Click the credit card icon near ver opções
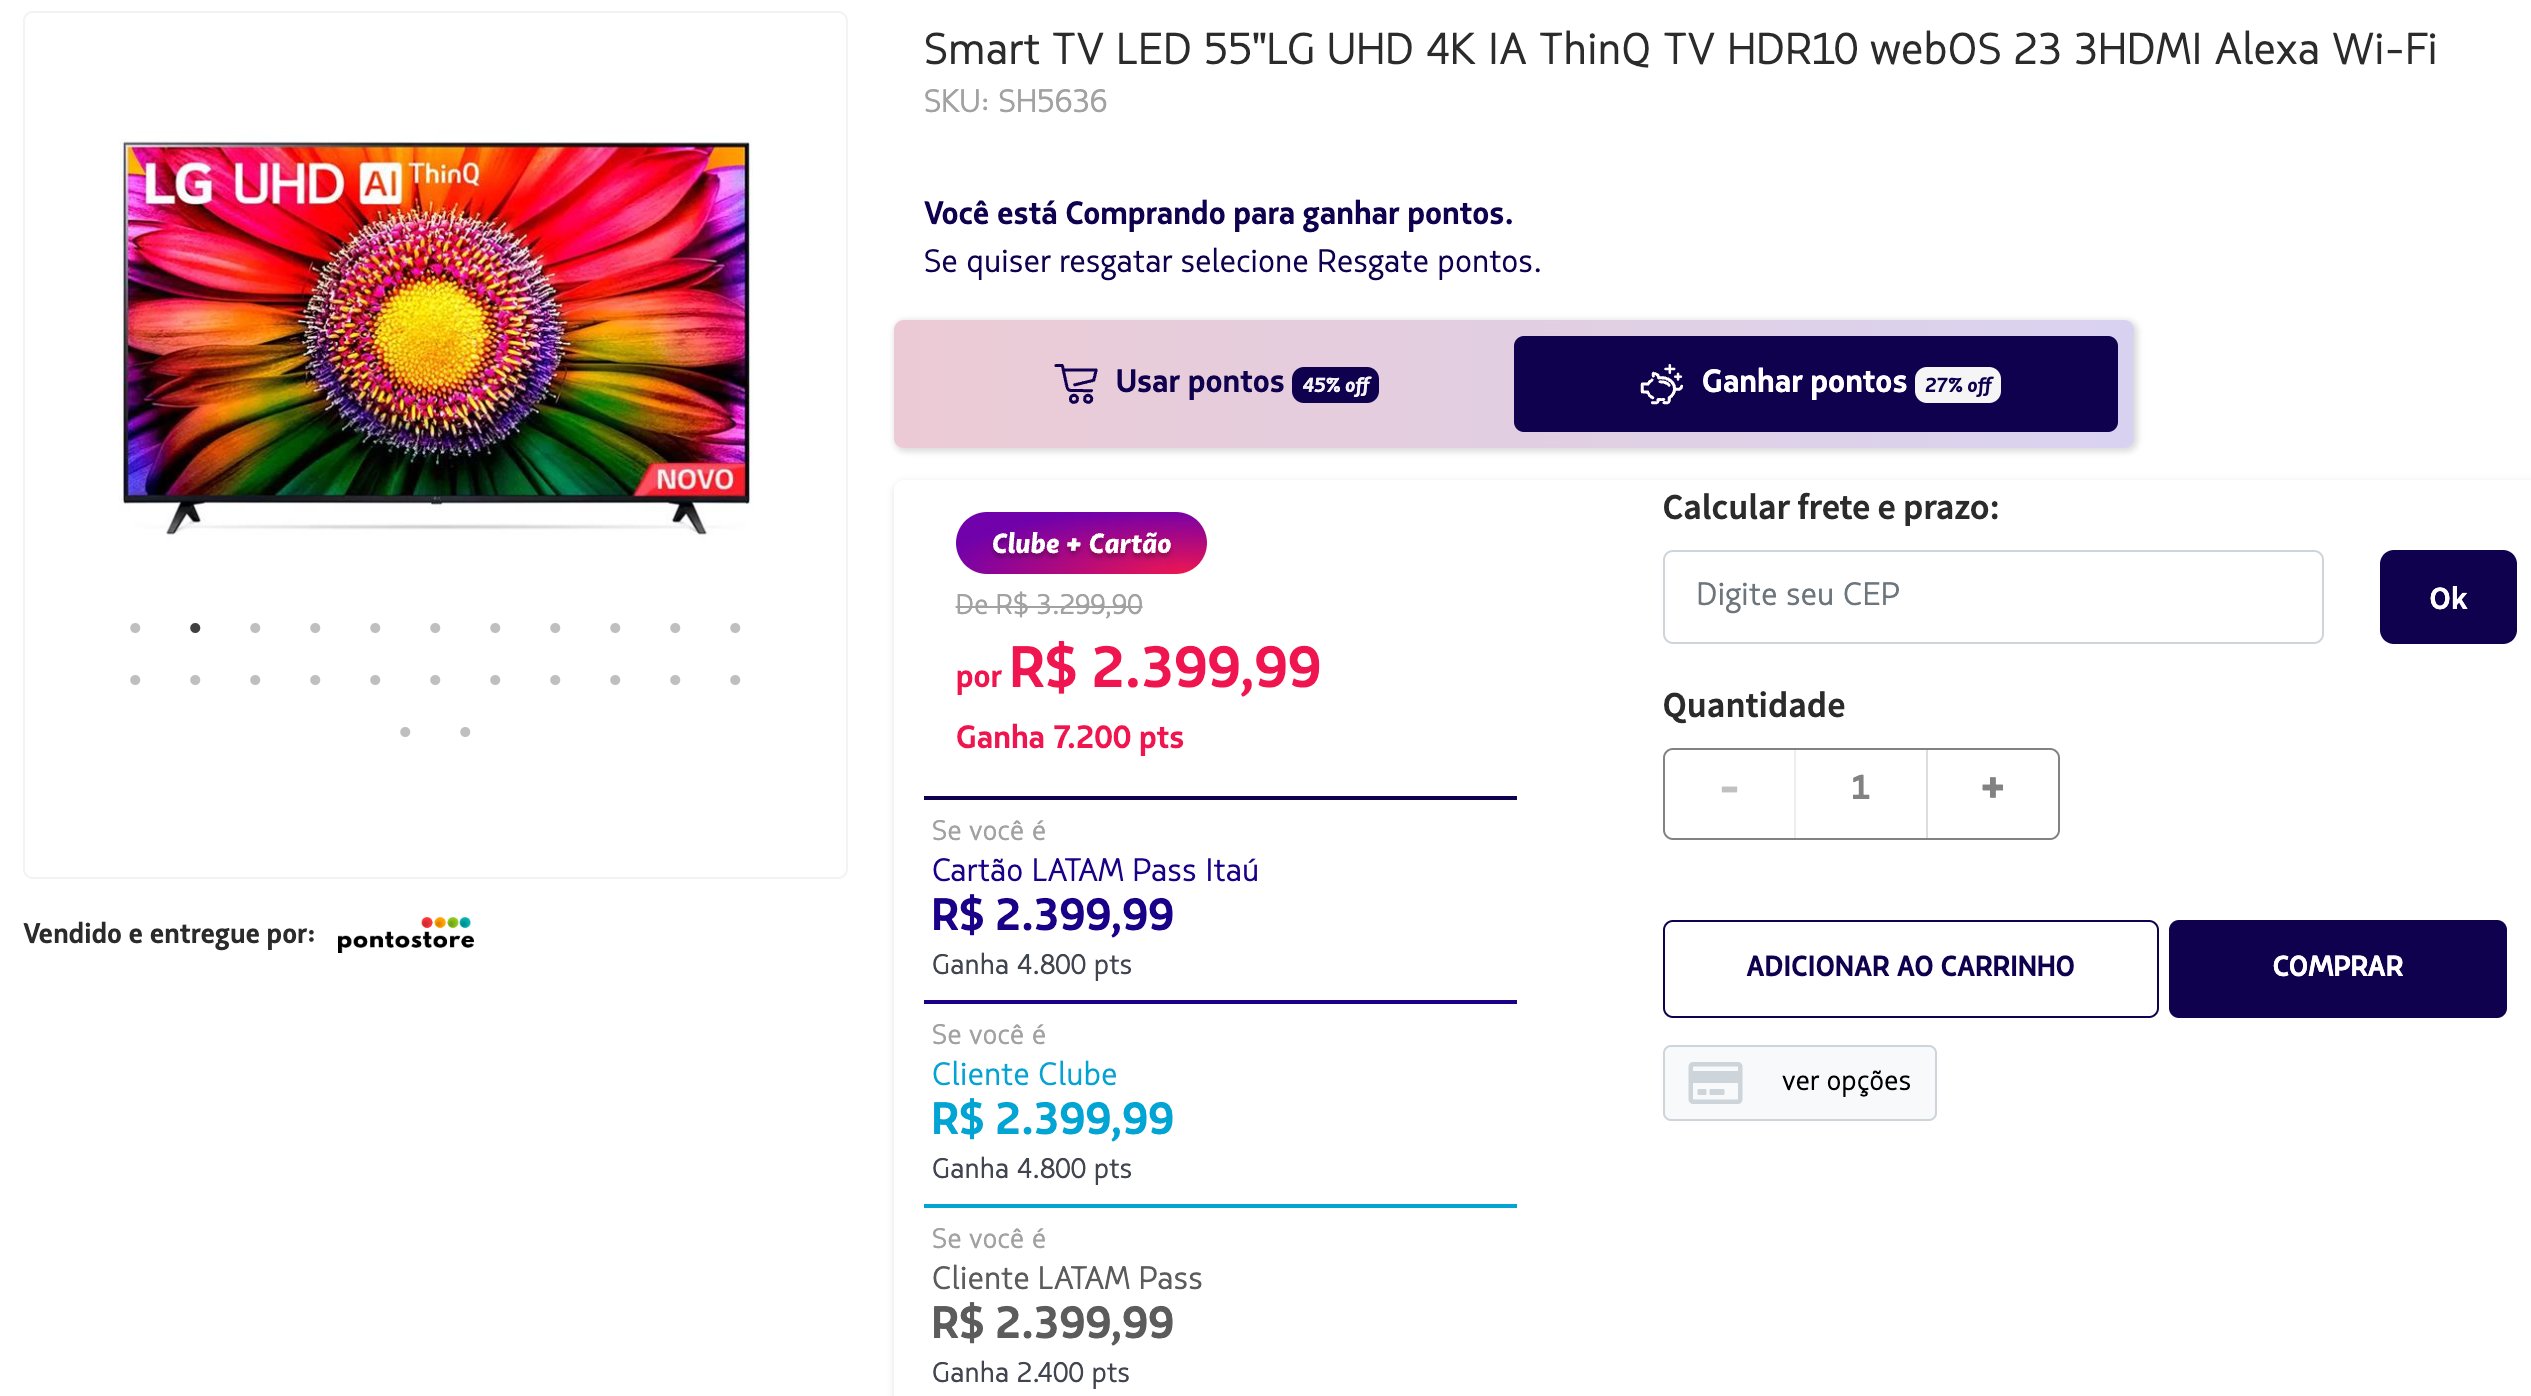 [x=1714, y=1082]
